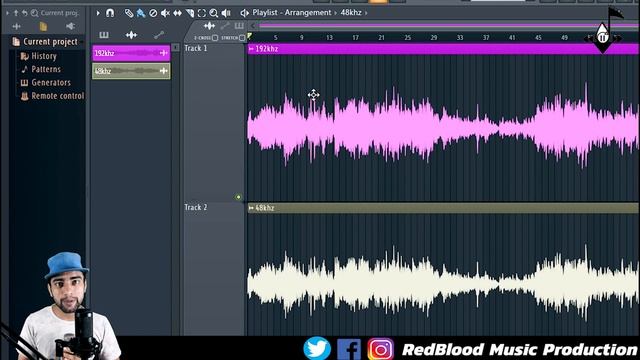Select the Paint brush tool
The width and height of the screenshot is (640, 360).
click(x=141, y=13)
